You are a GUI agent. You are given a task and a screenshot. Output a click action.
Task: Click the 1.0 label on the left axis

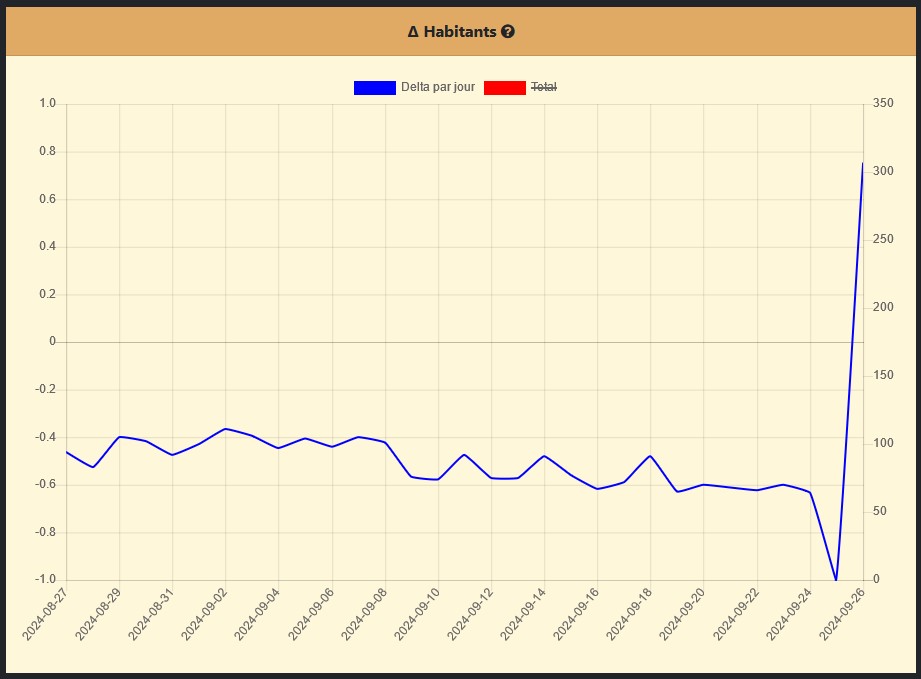click(x=47, y=104)
